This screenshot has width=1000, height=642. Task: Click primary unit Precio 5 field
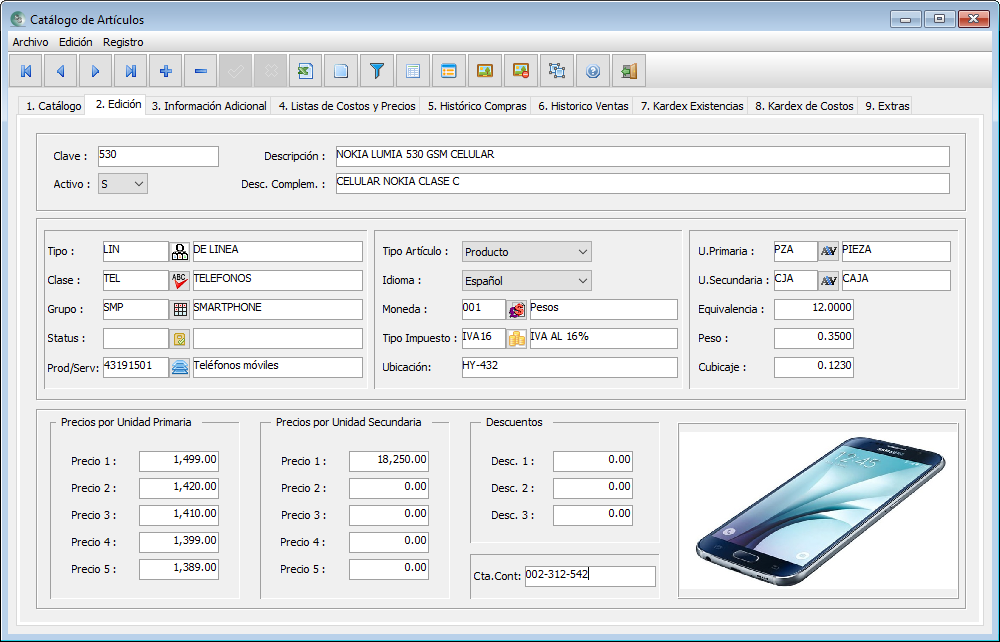[179, 569]
